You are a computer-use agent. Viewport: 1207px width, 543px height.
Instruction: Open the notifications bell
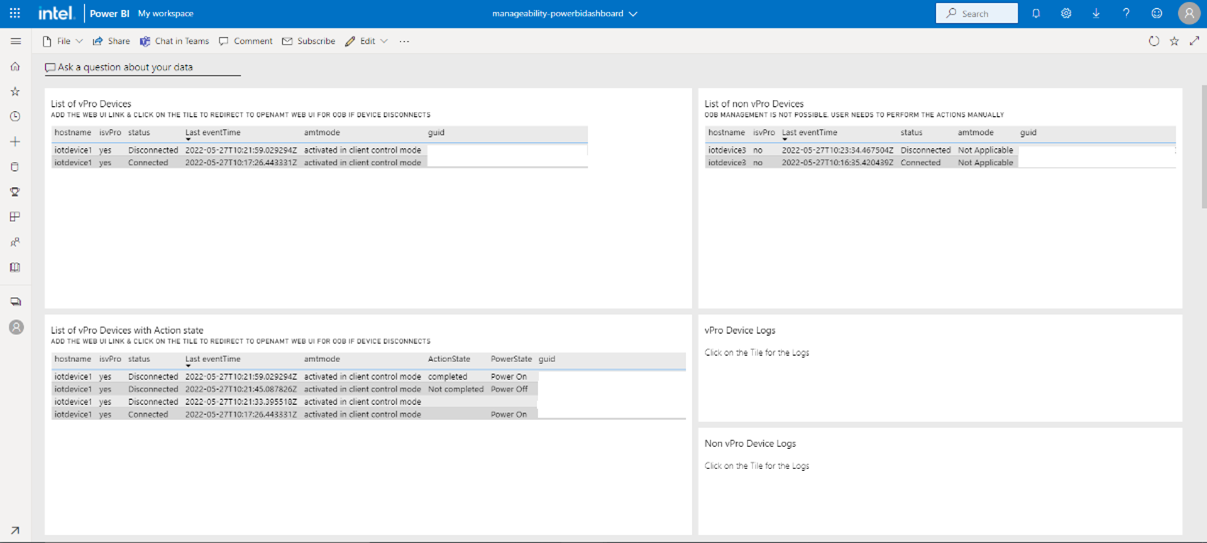point(1035,13)
